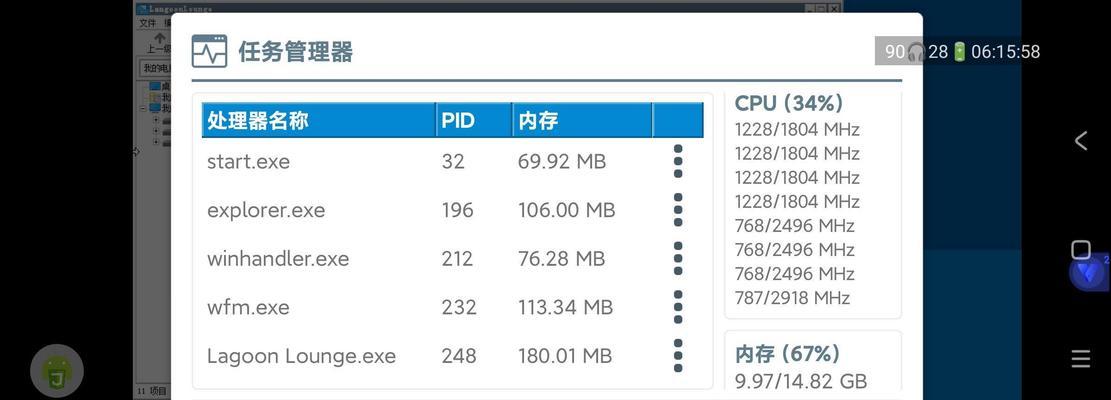The image size is (1111, 400).
Task: Click the 上一级 up-level toolbar button
Action: click(159, 43)
